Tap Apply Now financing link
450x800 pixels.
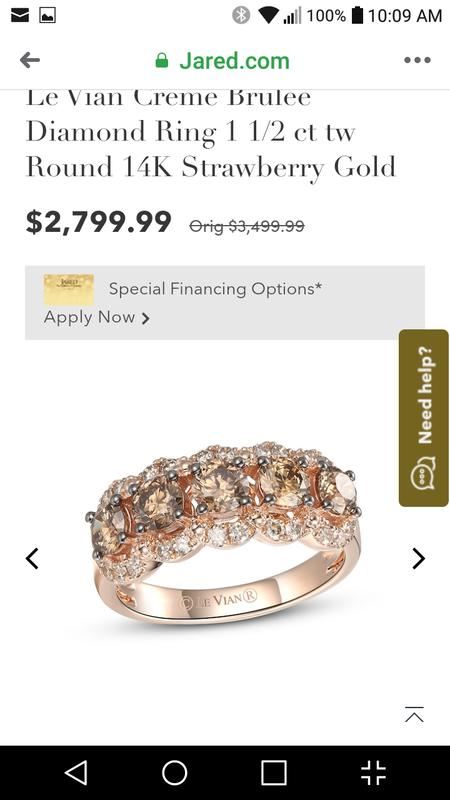pos(97,317)
